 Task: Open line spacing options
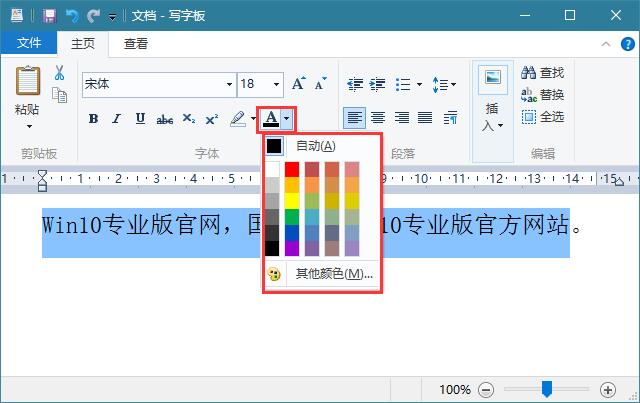444,85
